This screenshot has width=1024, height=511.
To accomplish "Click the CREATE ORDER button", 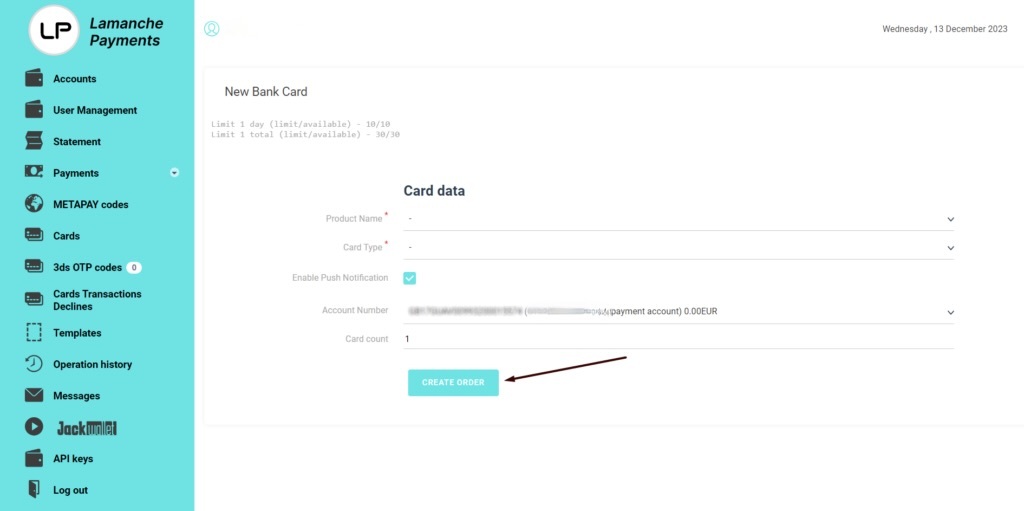I will pyautogui.click(x=453, y=382).
